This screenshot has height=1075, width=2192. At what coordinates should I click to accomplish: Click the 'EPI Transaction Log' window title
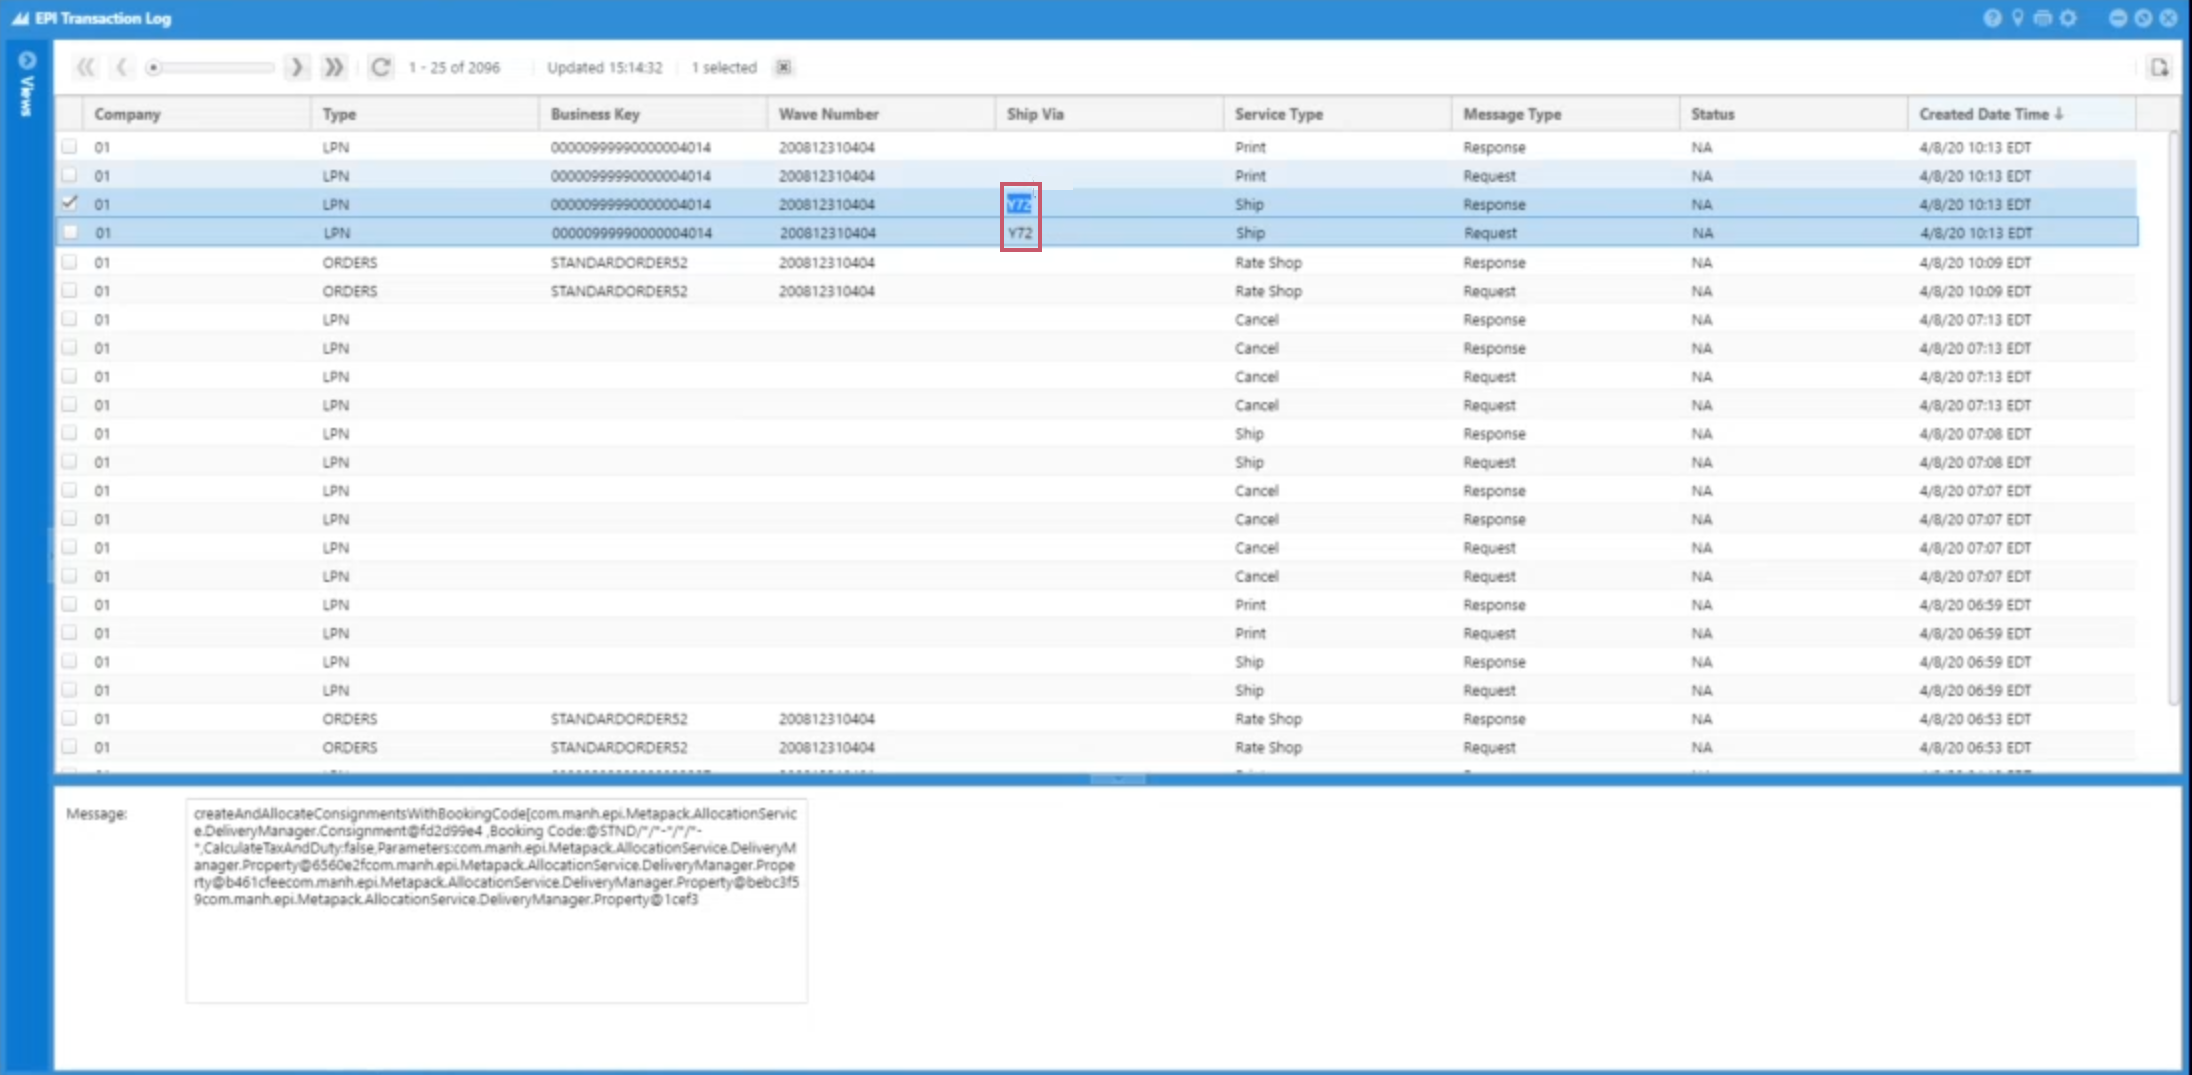[103, 18]
